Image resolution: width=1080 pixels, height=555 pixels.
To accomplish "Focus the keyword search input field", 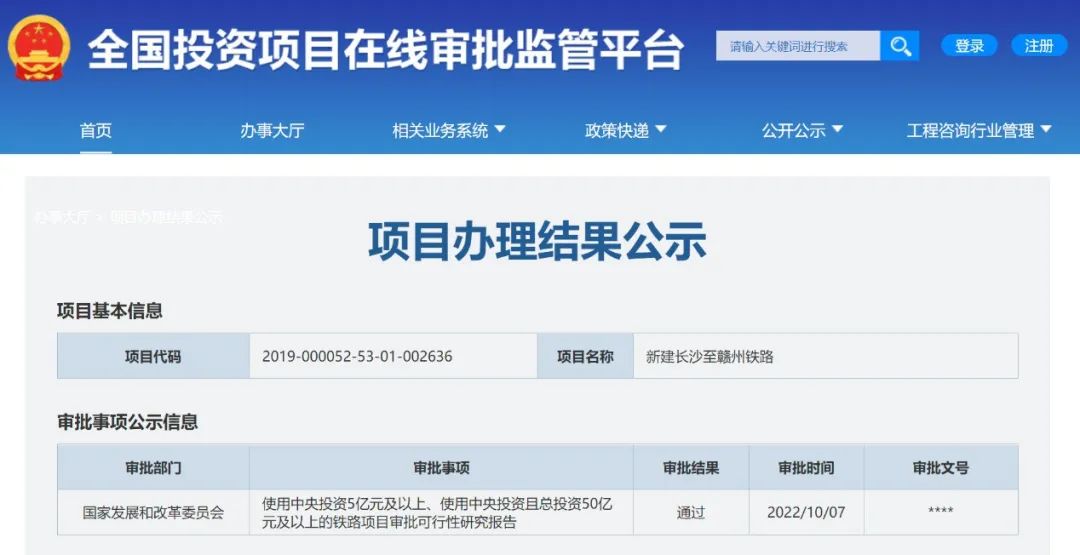I will click(x=798, y=45).
